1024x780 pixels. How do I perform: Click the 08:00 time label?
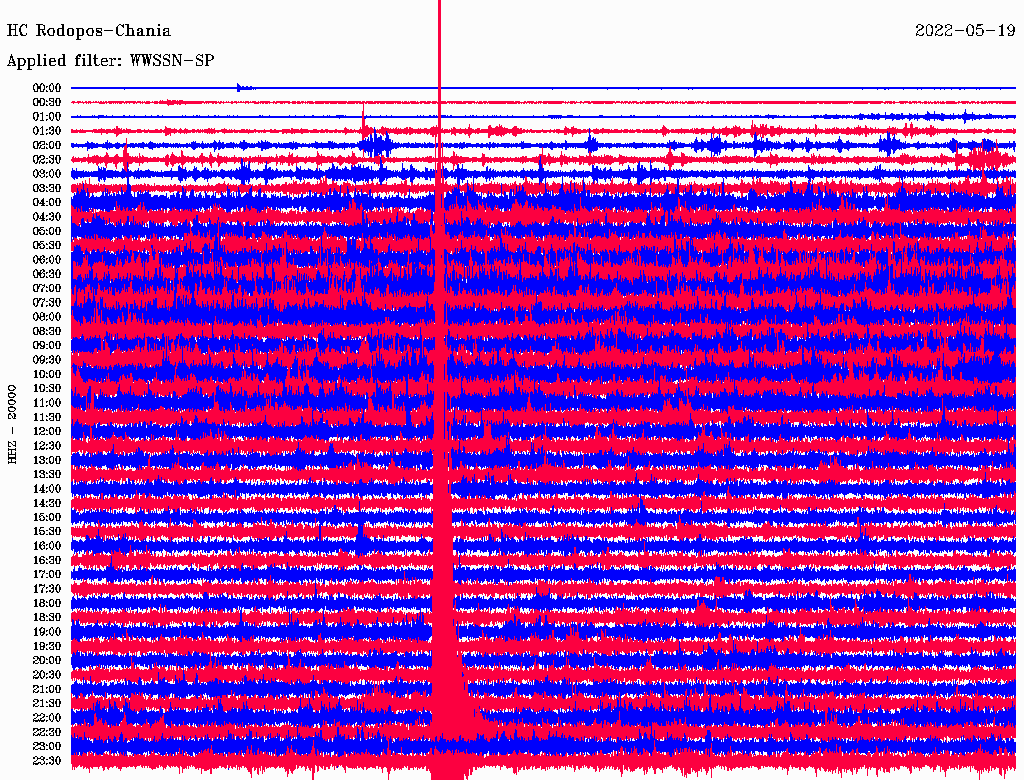point(47,317)
